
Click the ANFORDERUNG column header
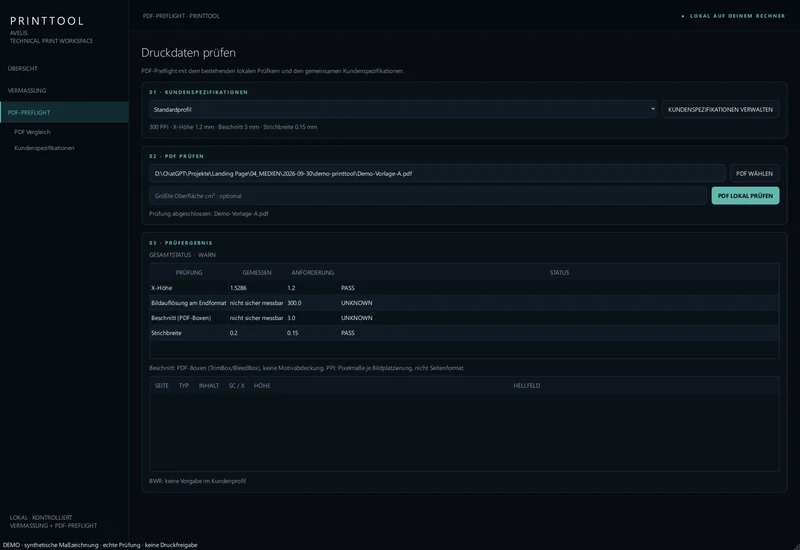click(312, 272)
